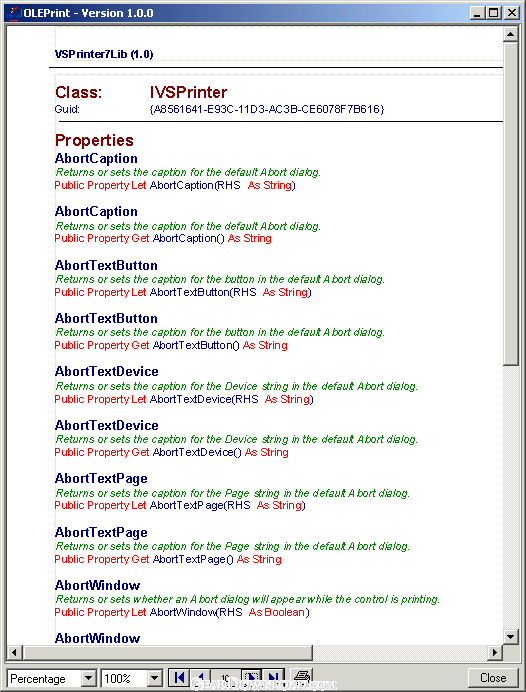Click the vertical scrollbar up arrow

[511, 34]
